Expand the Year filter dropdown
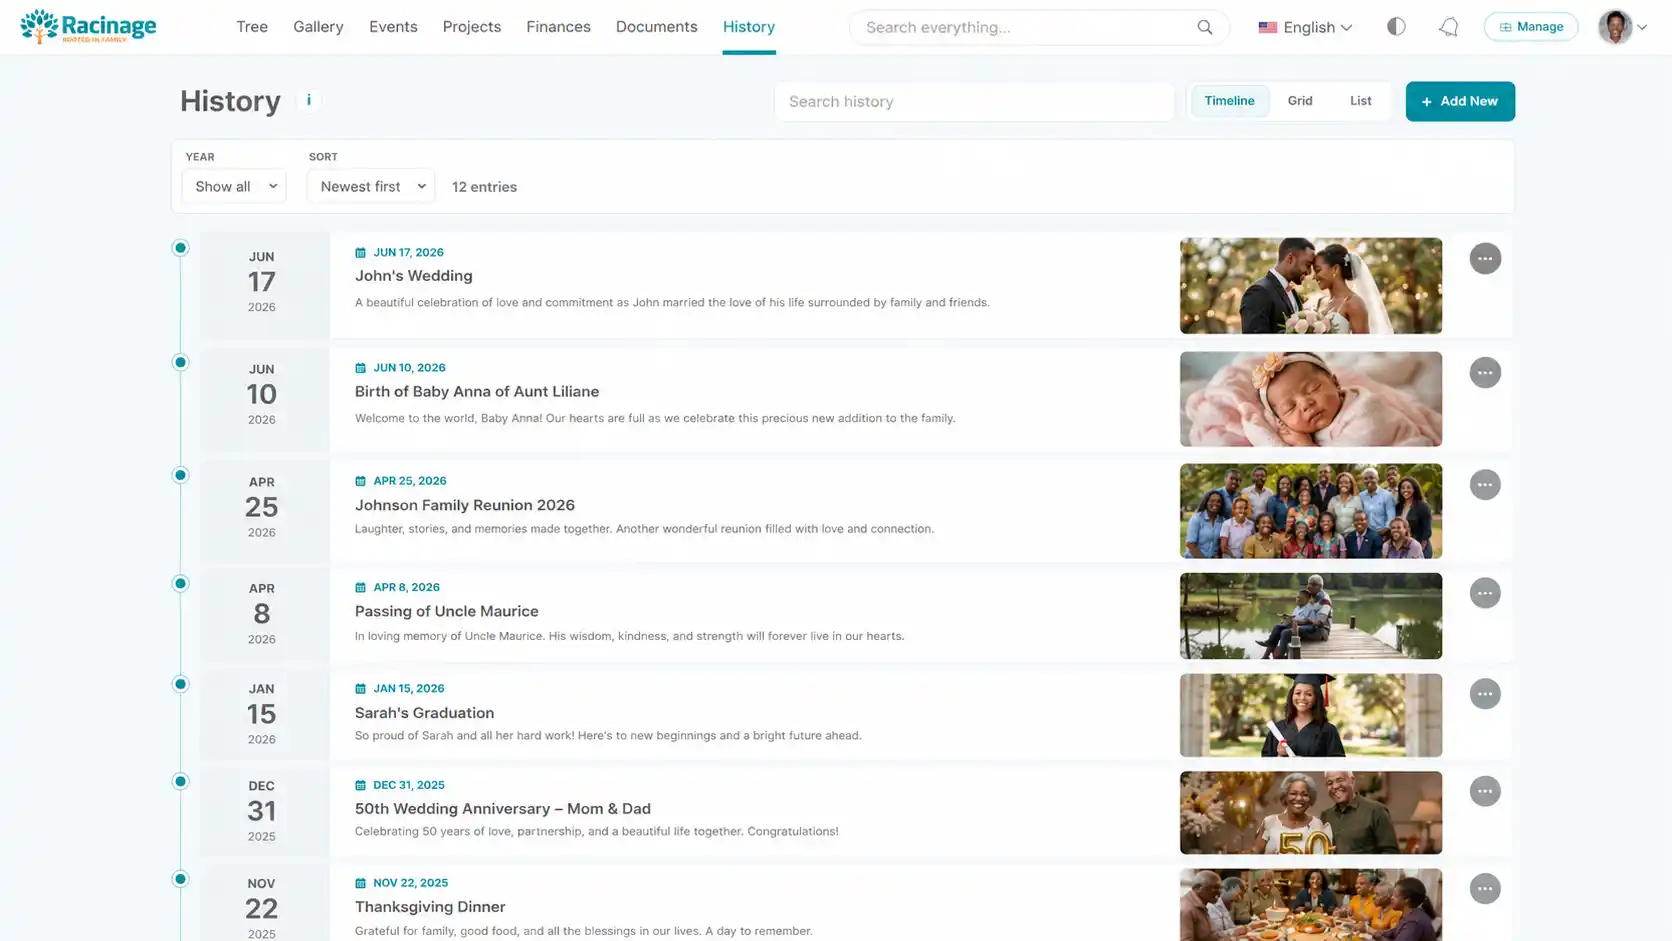The height and width of the screenshot is (941, 1672). point(234,186)
